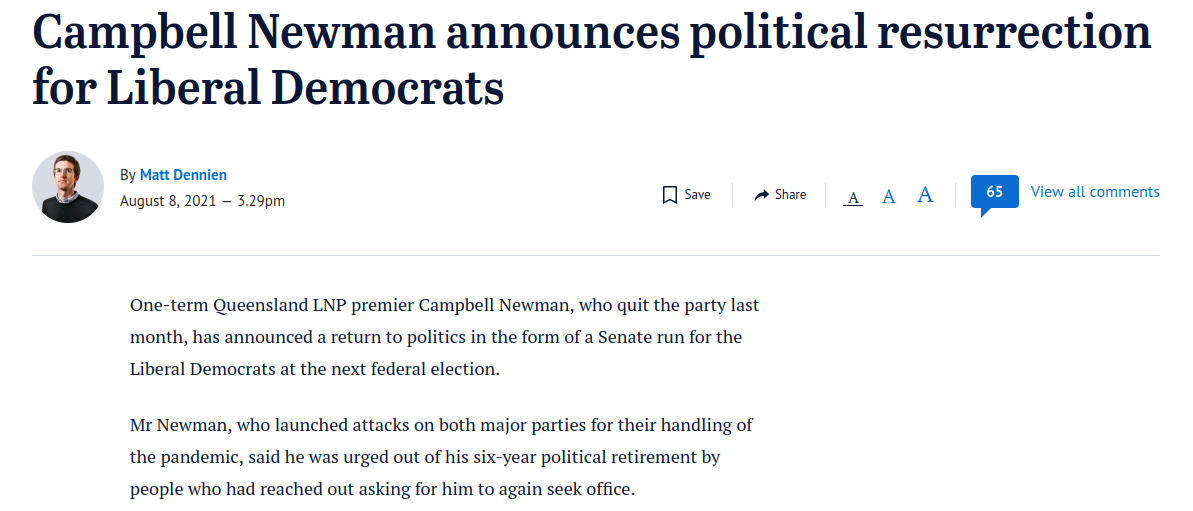This screenshot has height=511, width=1193.
Task: Click the August 8, 2021 publication date
Action: point(168,201)
